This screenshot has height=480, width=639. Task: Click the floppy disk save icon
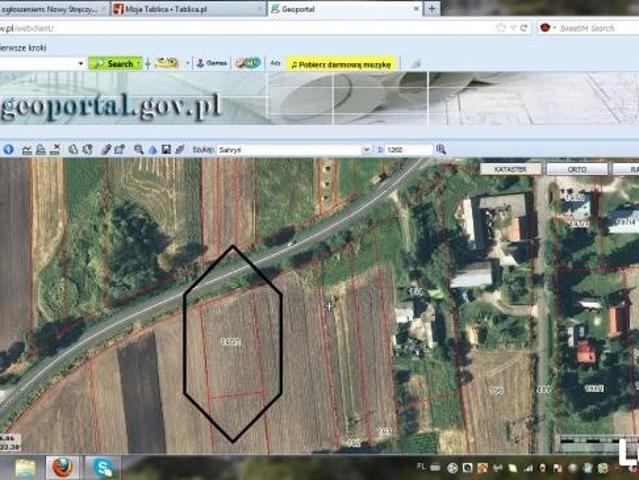coord(166,150)
